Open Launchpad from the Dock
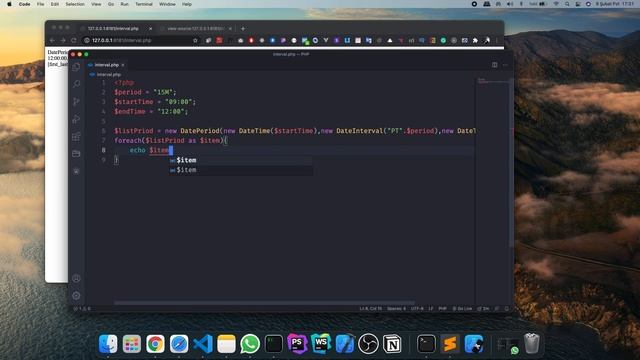 pyautogui.click(x=131, y=344)
